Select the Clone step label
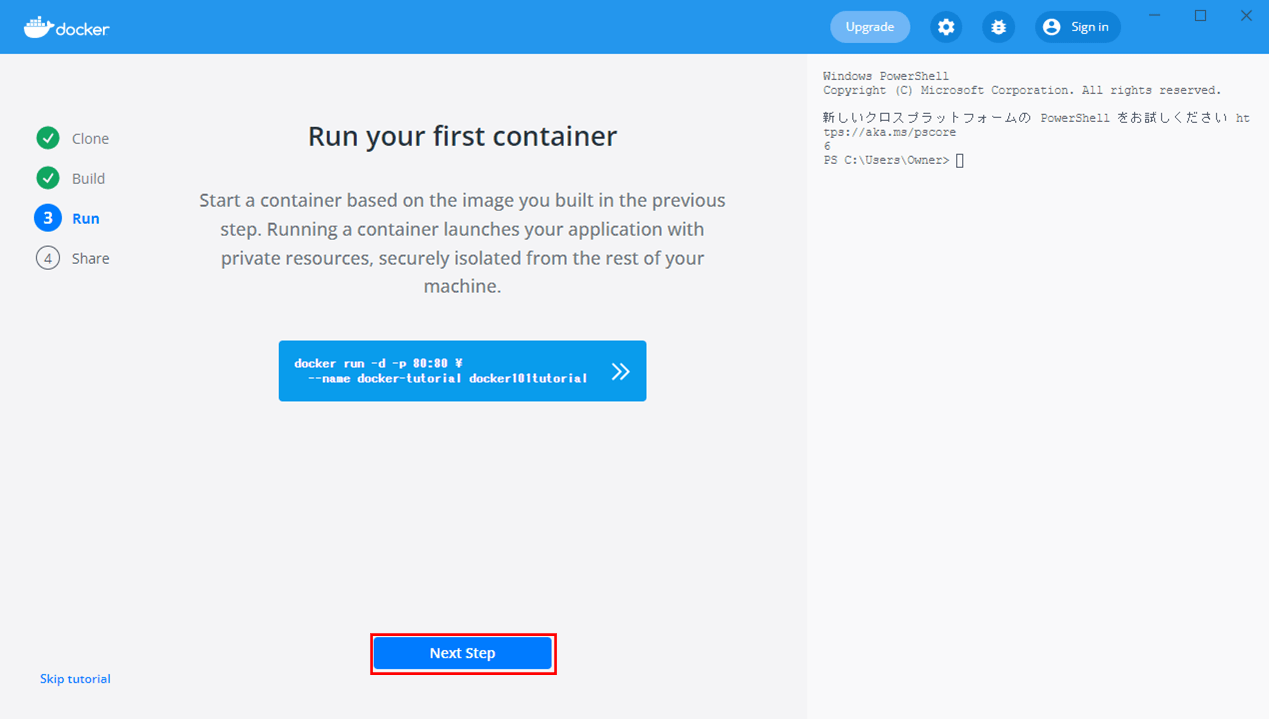1269x719 pixels. click(x=90, y=139)
